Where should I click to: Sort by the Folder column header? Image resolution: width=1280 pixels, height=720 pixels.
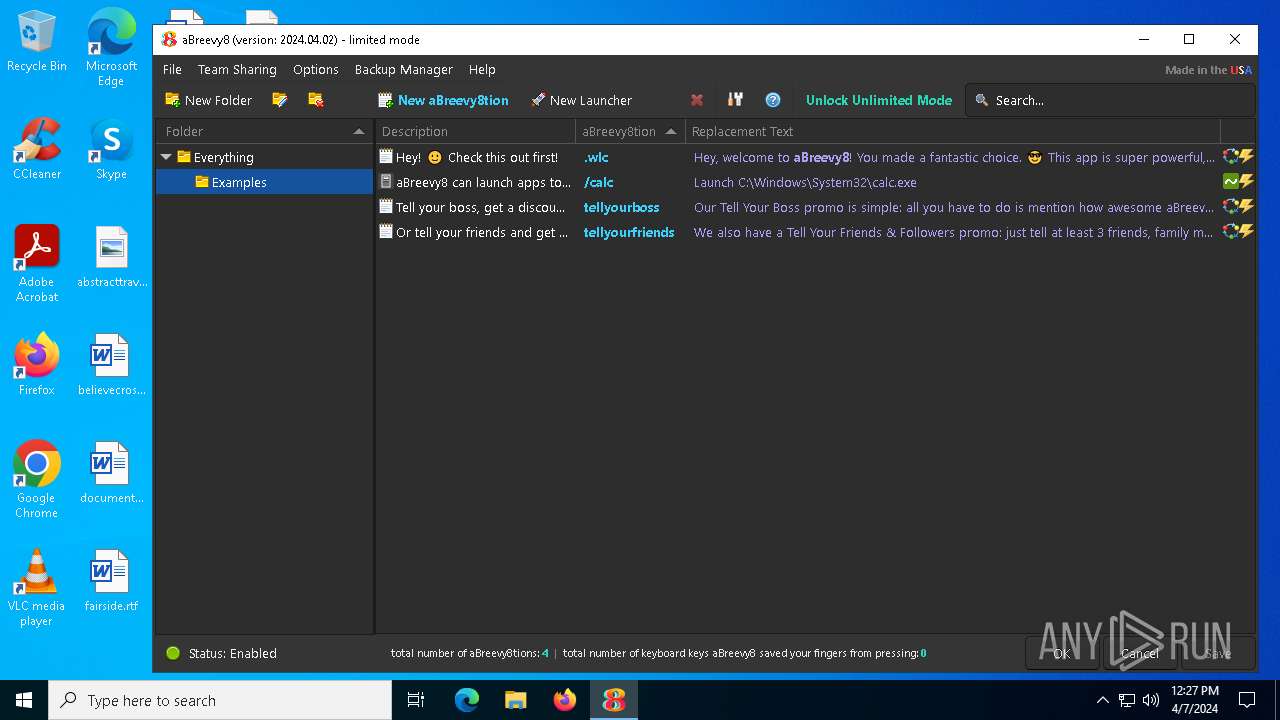264,131
